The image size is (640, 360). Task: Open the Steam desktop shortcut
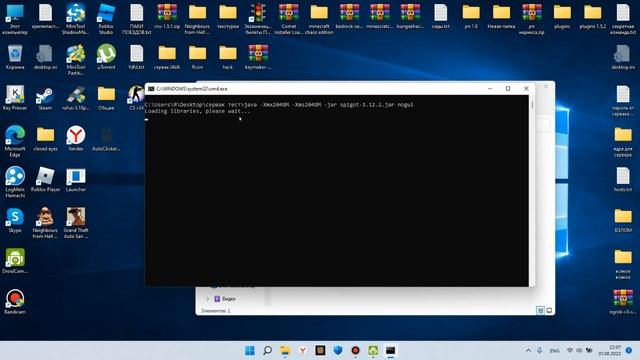(45, 98)
